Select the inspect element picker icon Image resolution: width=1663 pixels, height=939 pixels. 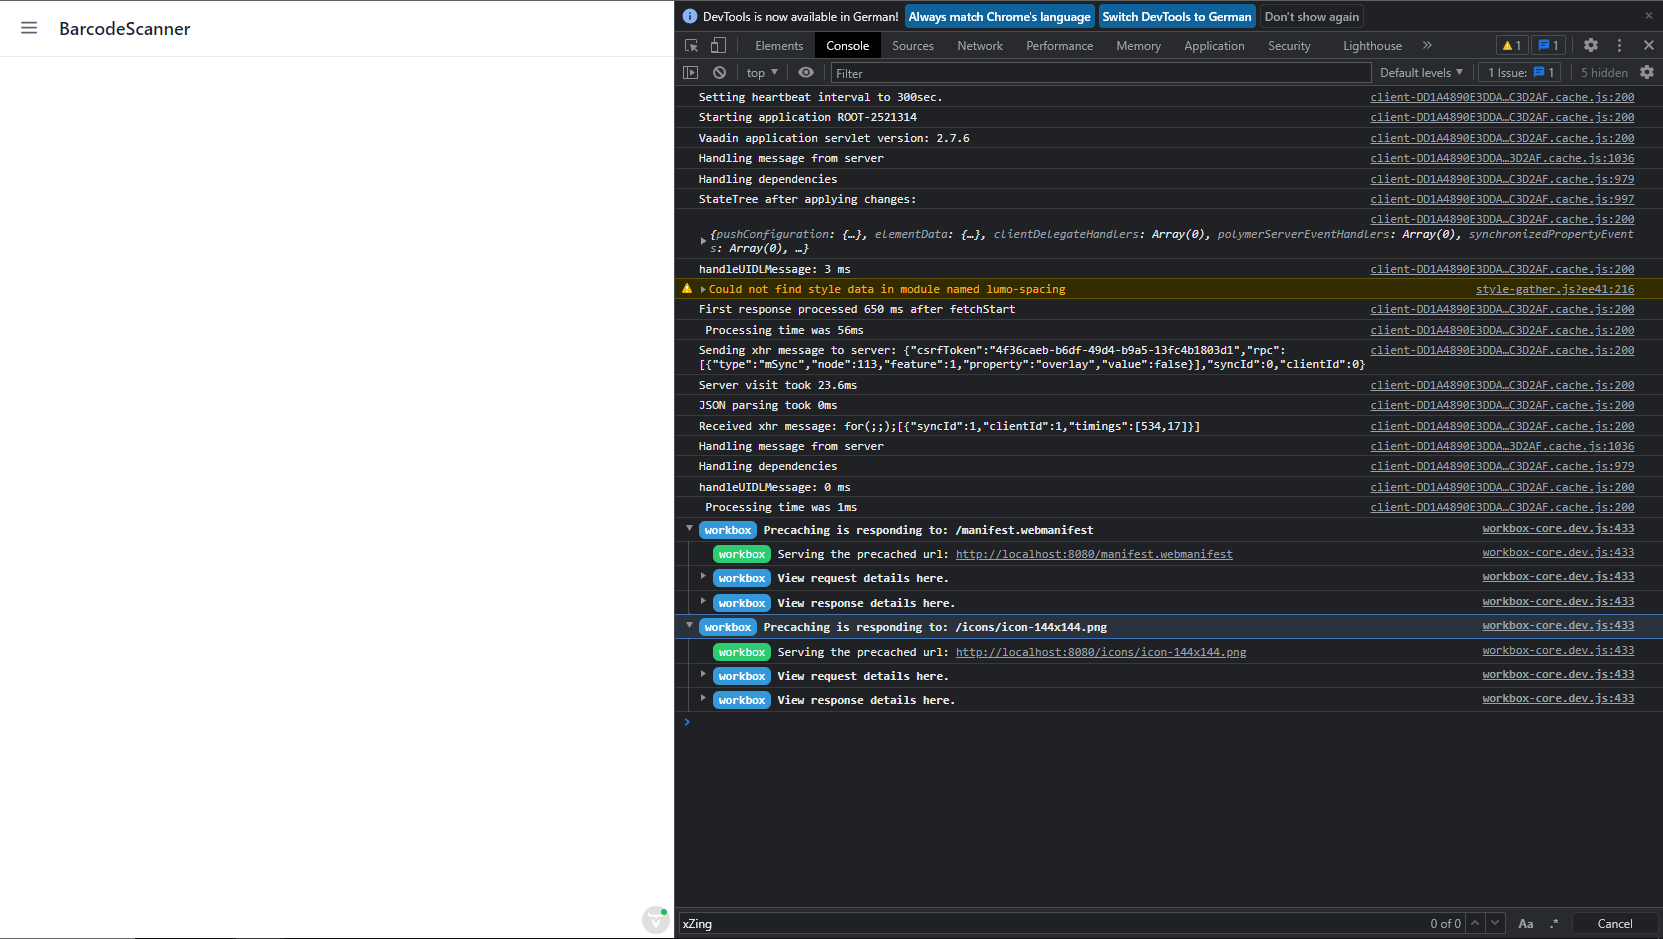click(x=691, y=46)
